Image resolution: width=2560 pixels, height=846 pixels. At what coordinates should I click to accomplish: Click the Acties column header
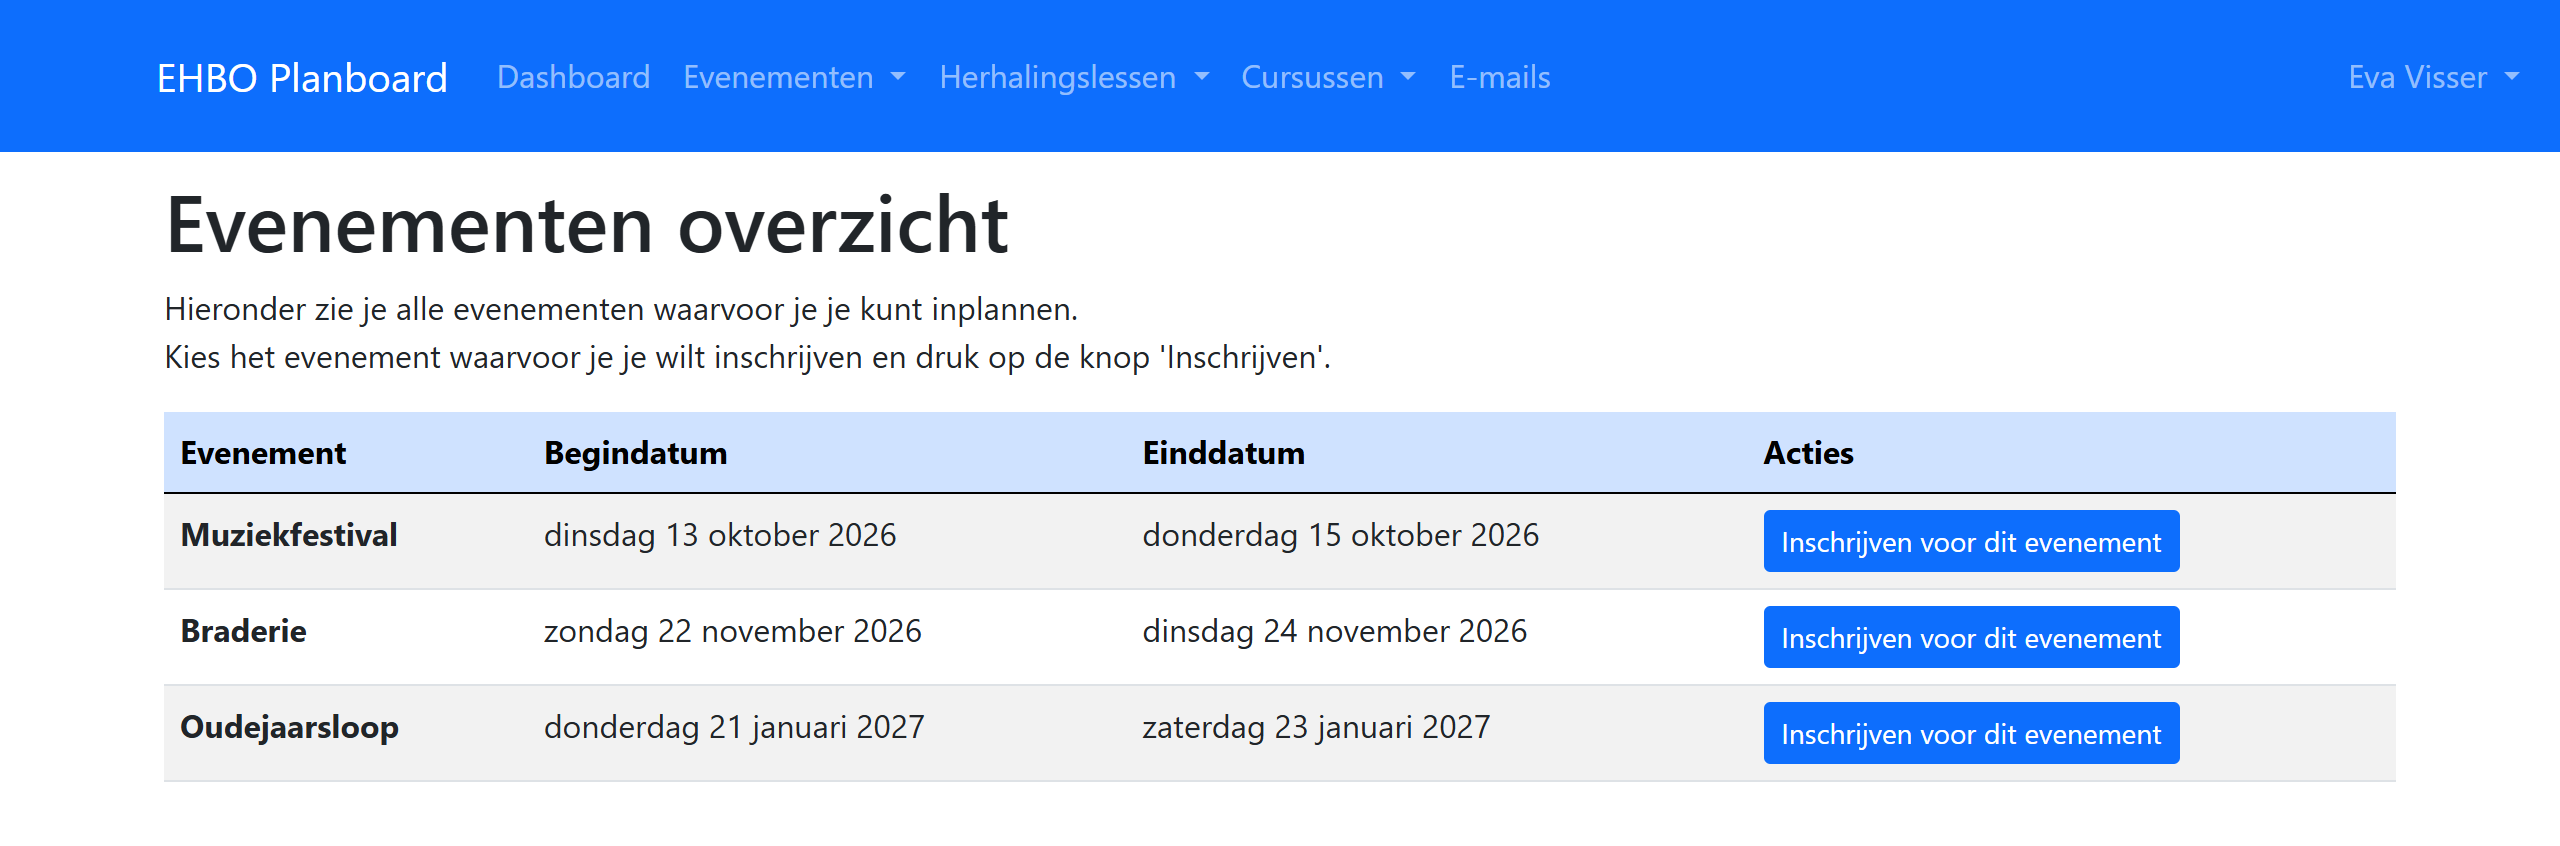click(1808, 453)
